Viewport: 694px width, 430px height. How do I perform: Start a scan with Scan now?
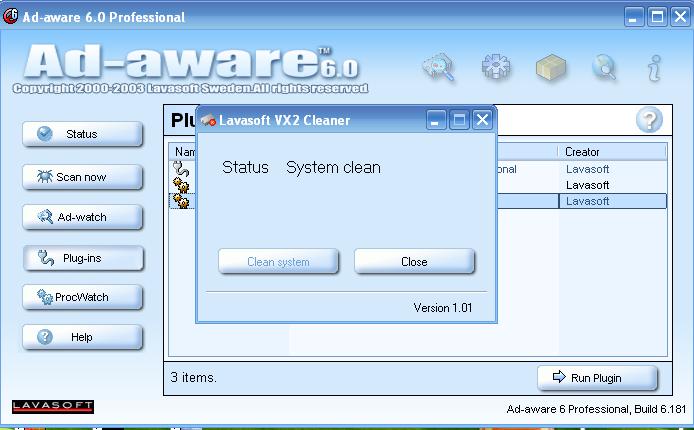click(83, 177)
